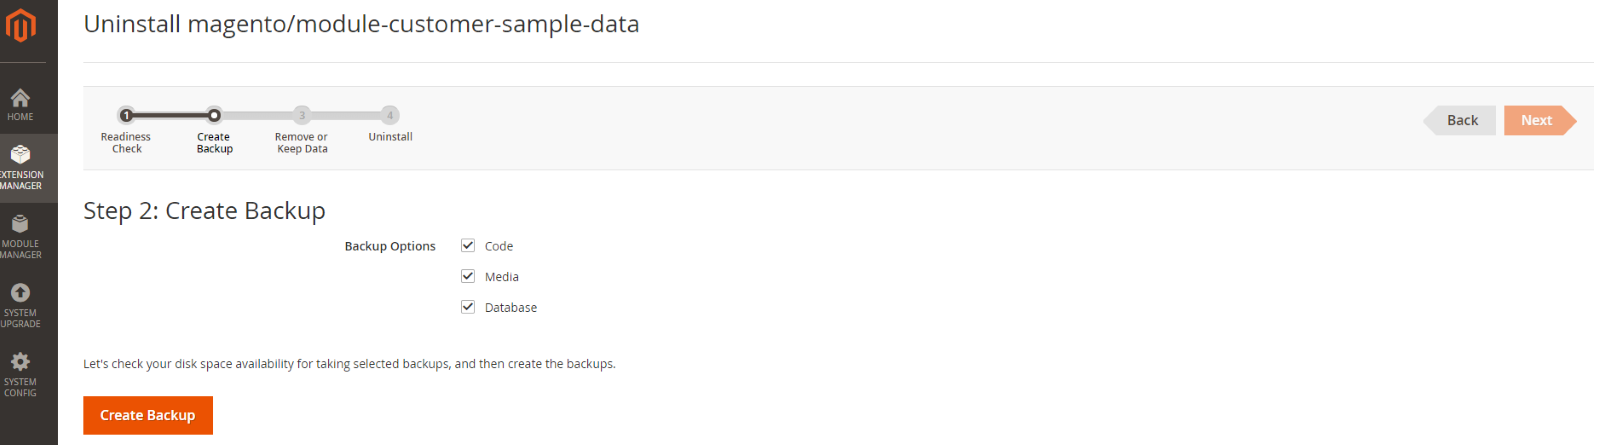Select step 2 Create Backup marker

click(214, 115)
